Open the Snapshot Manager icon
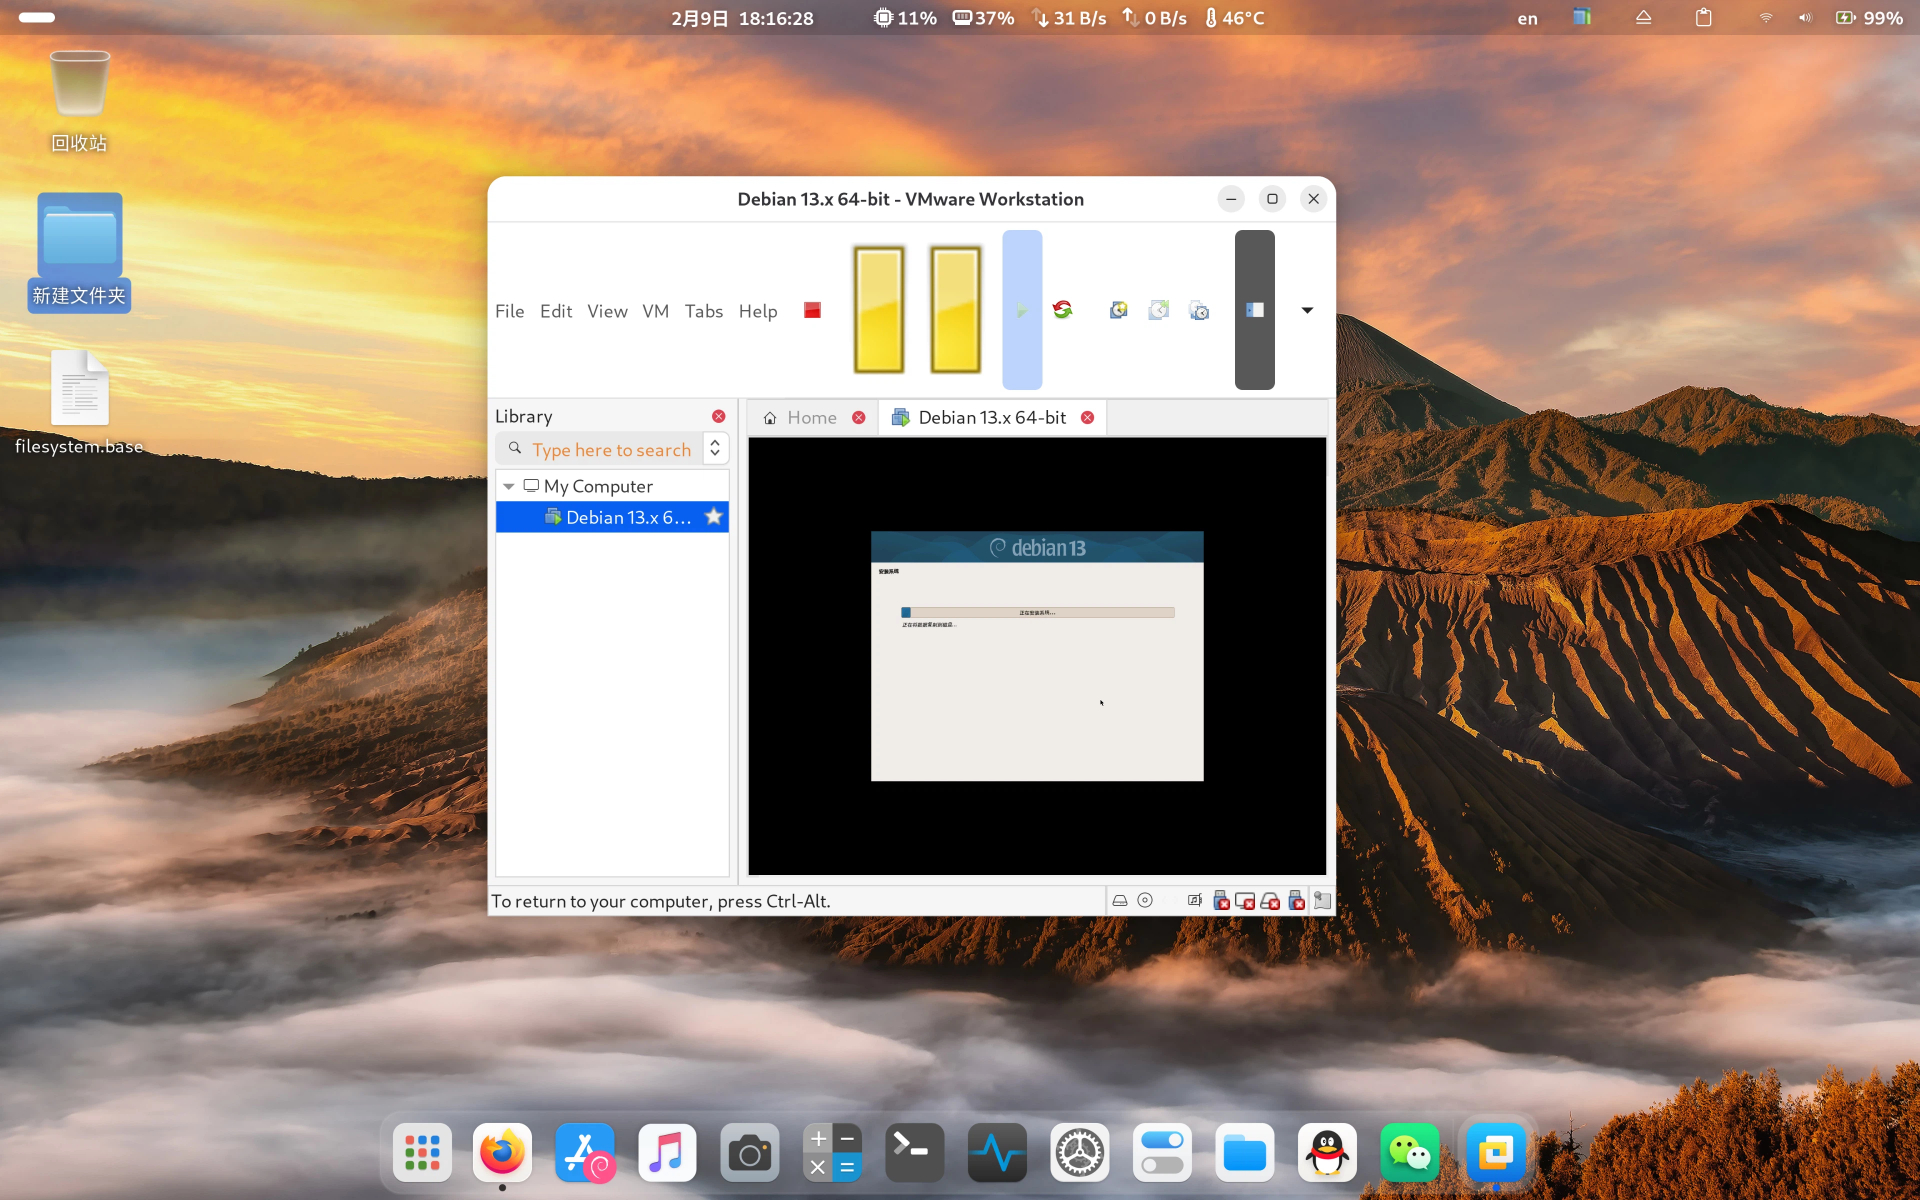 [x=1199, y=310]
